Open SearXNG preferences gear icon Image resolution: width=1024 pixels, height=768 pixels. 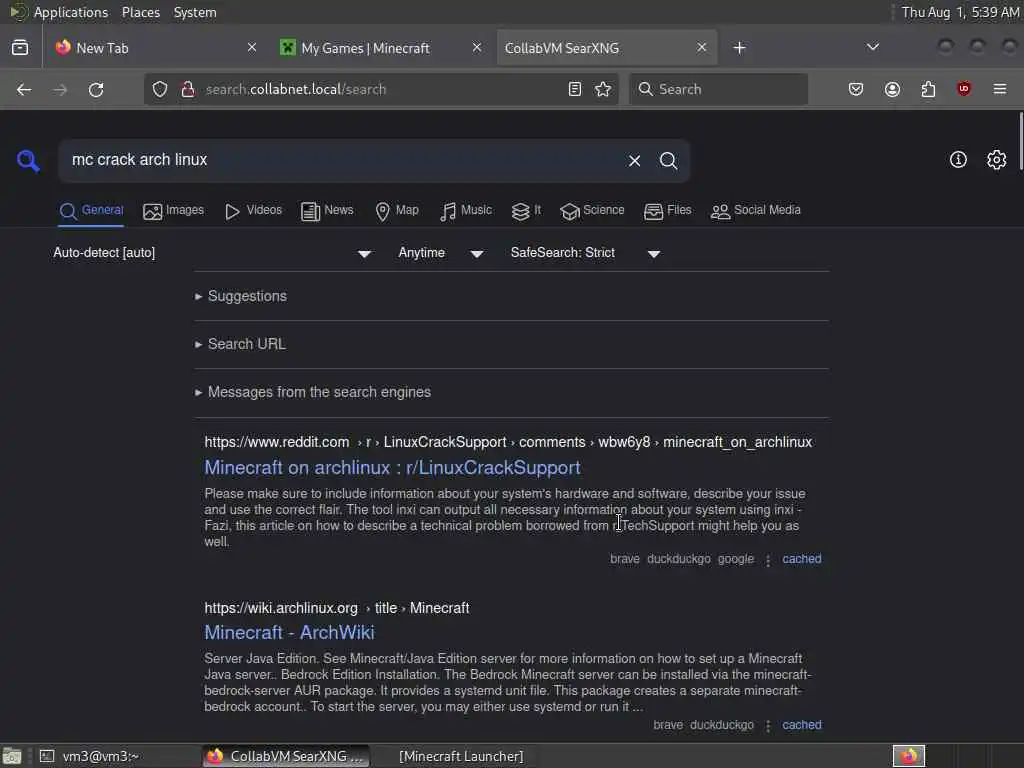(x=997, y=159)
